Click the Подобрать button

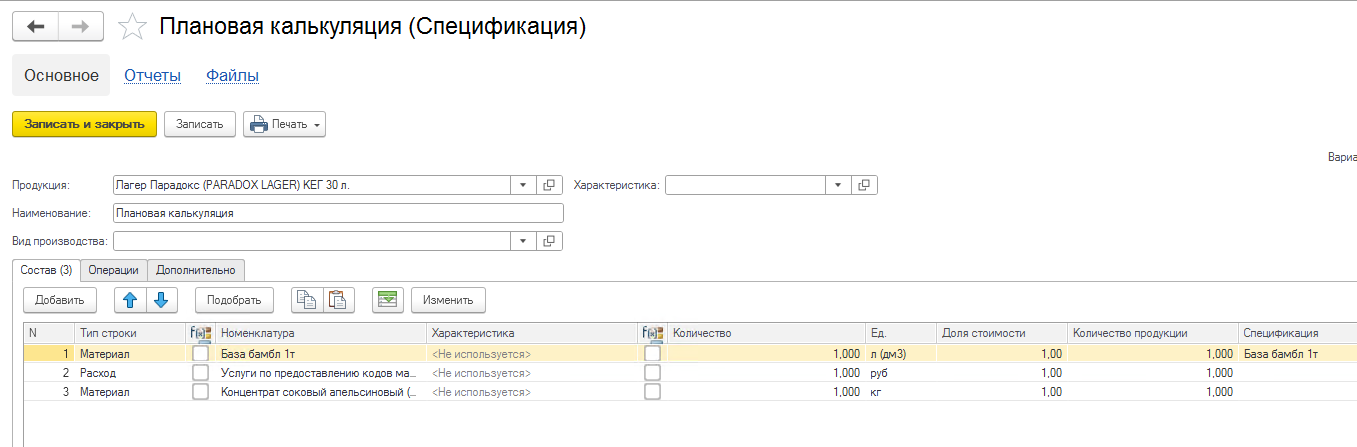[x=234, y=300]
